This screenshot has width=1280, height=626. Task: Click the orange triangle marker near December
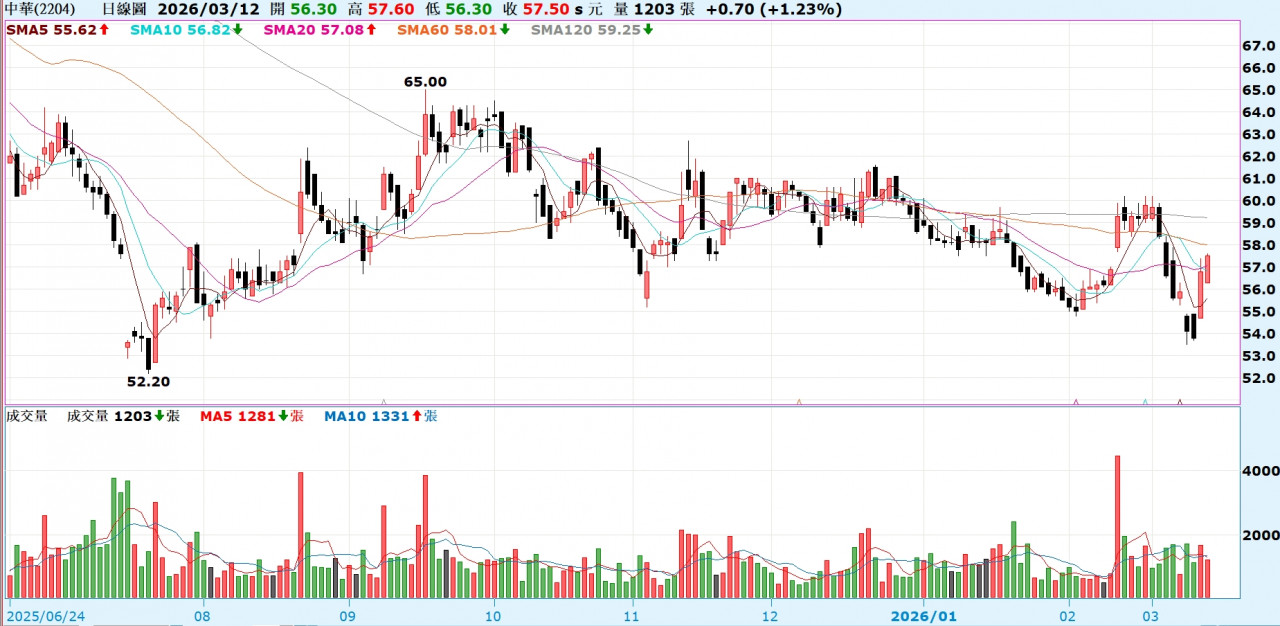click(x=799, y=402)
